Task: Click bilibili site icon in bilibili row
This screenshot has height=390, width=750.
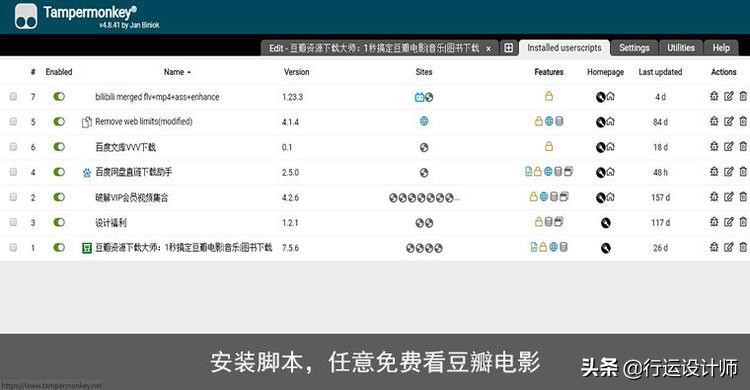Action: click(419, 97)
